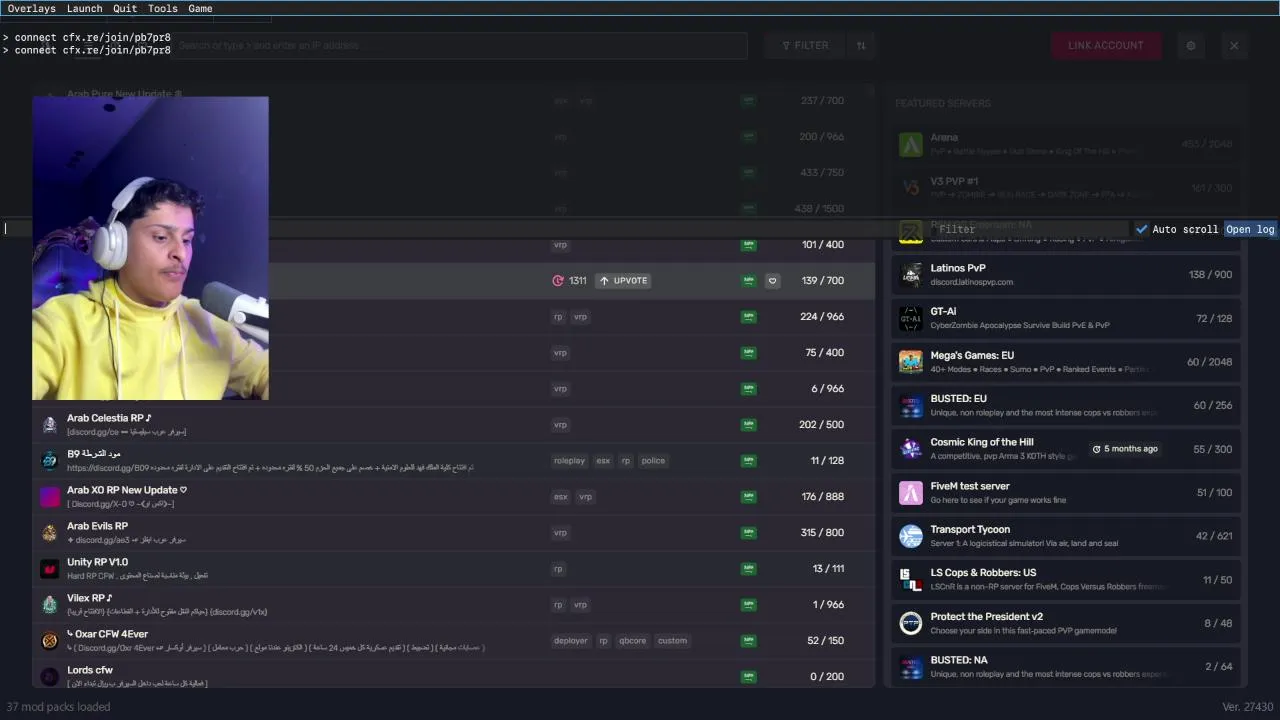Select the Unity RP V1.0 server name
The width and height of the screenshot is (1280, 720).
click(97, 562)
